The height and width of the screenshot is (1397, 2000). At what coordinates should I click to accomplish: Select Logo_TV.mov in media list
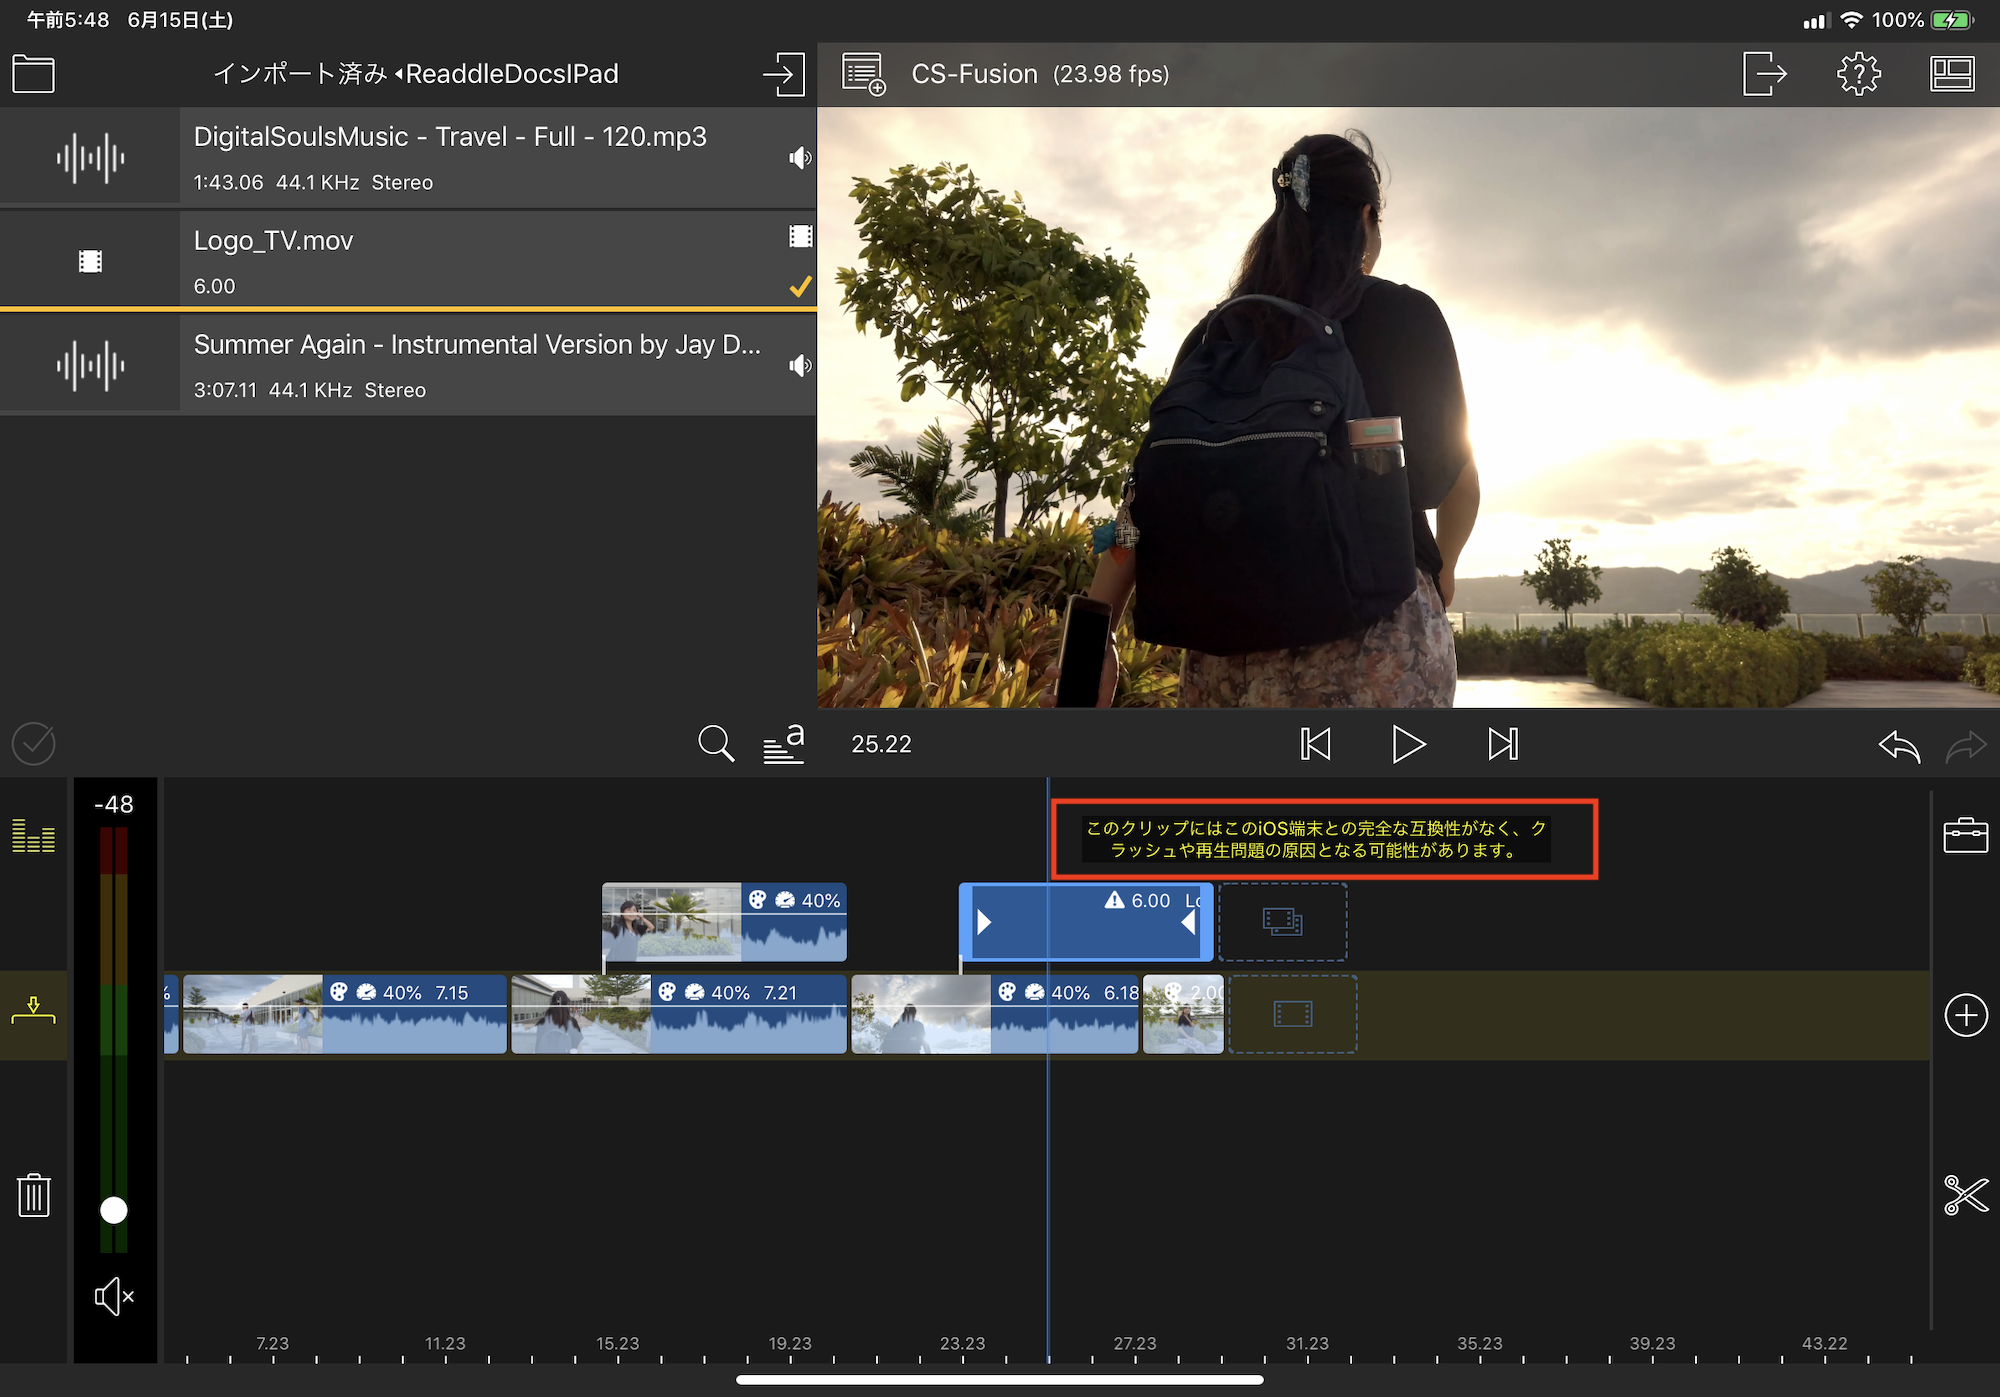click(408, 260)
